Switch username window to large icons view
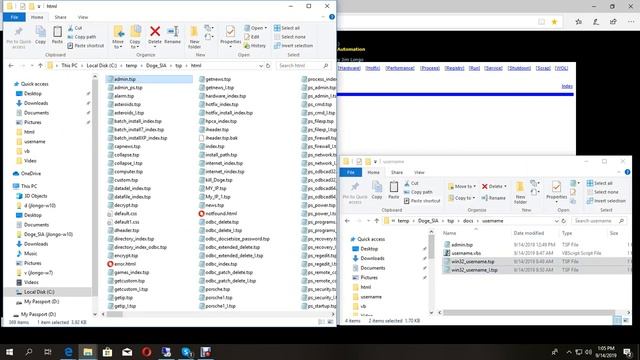640x360 pixels. coord(626,320)
